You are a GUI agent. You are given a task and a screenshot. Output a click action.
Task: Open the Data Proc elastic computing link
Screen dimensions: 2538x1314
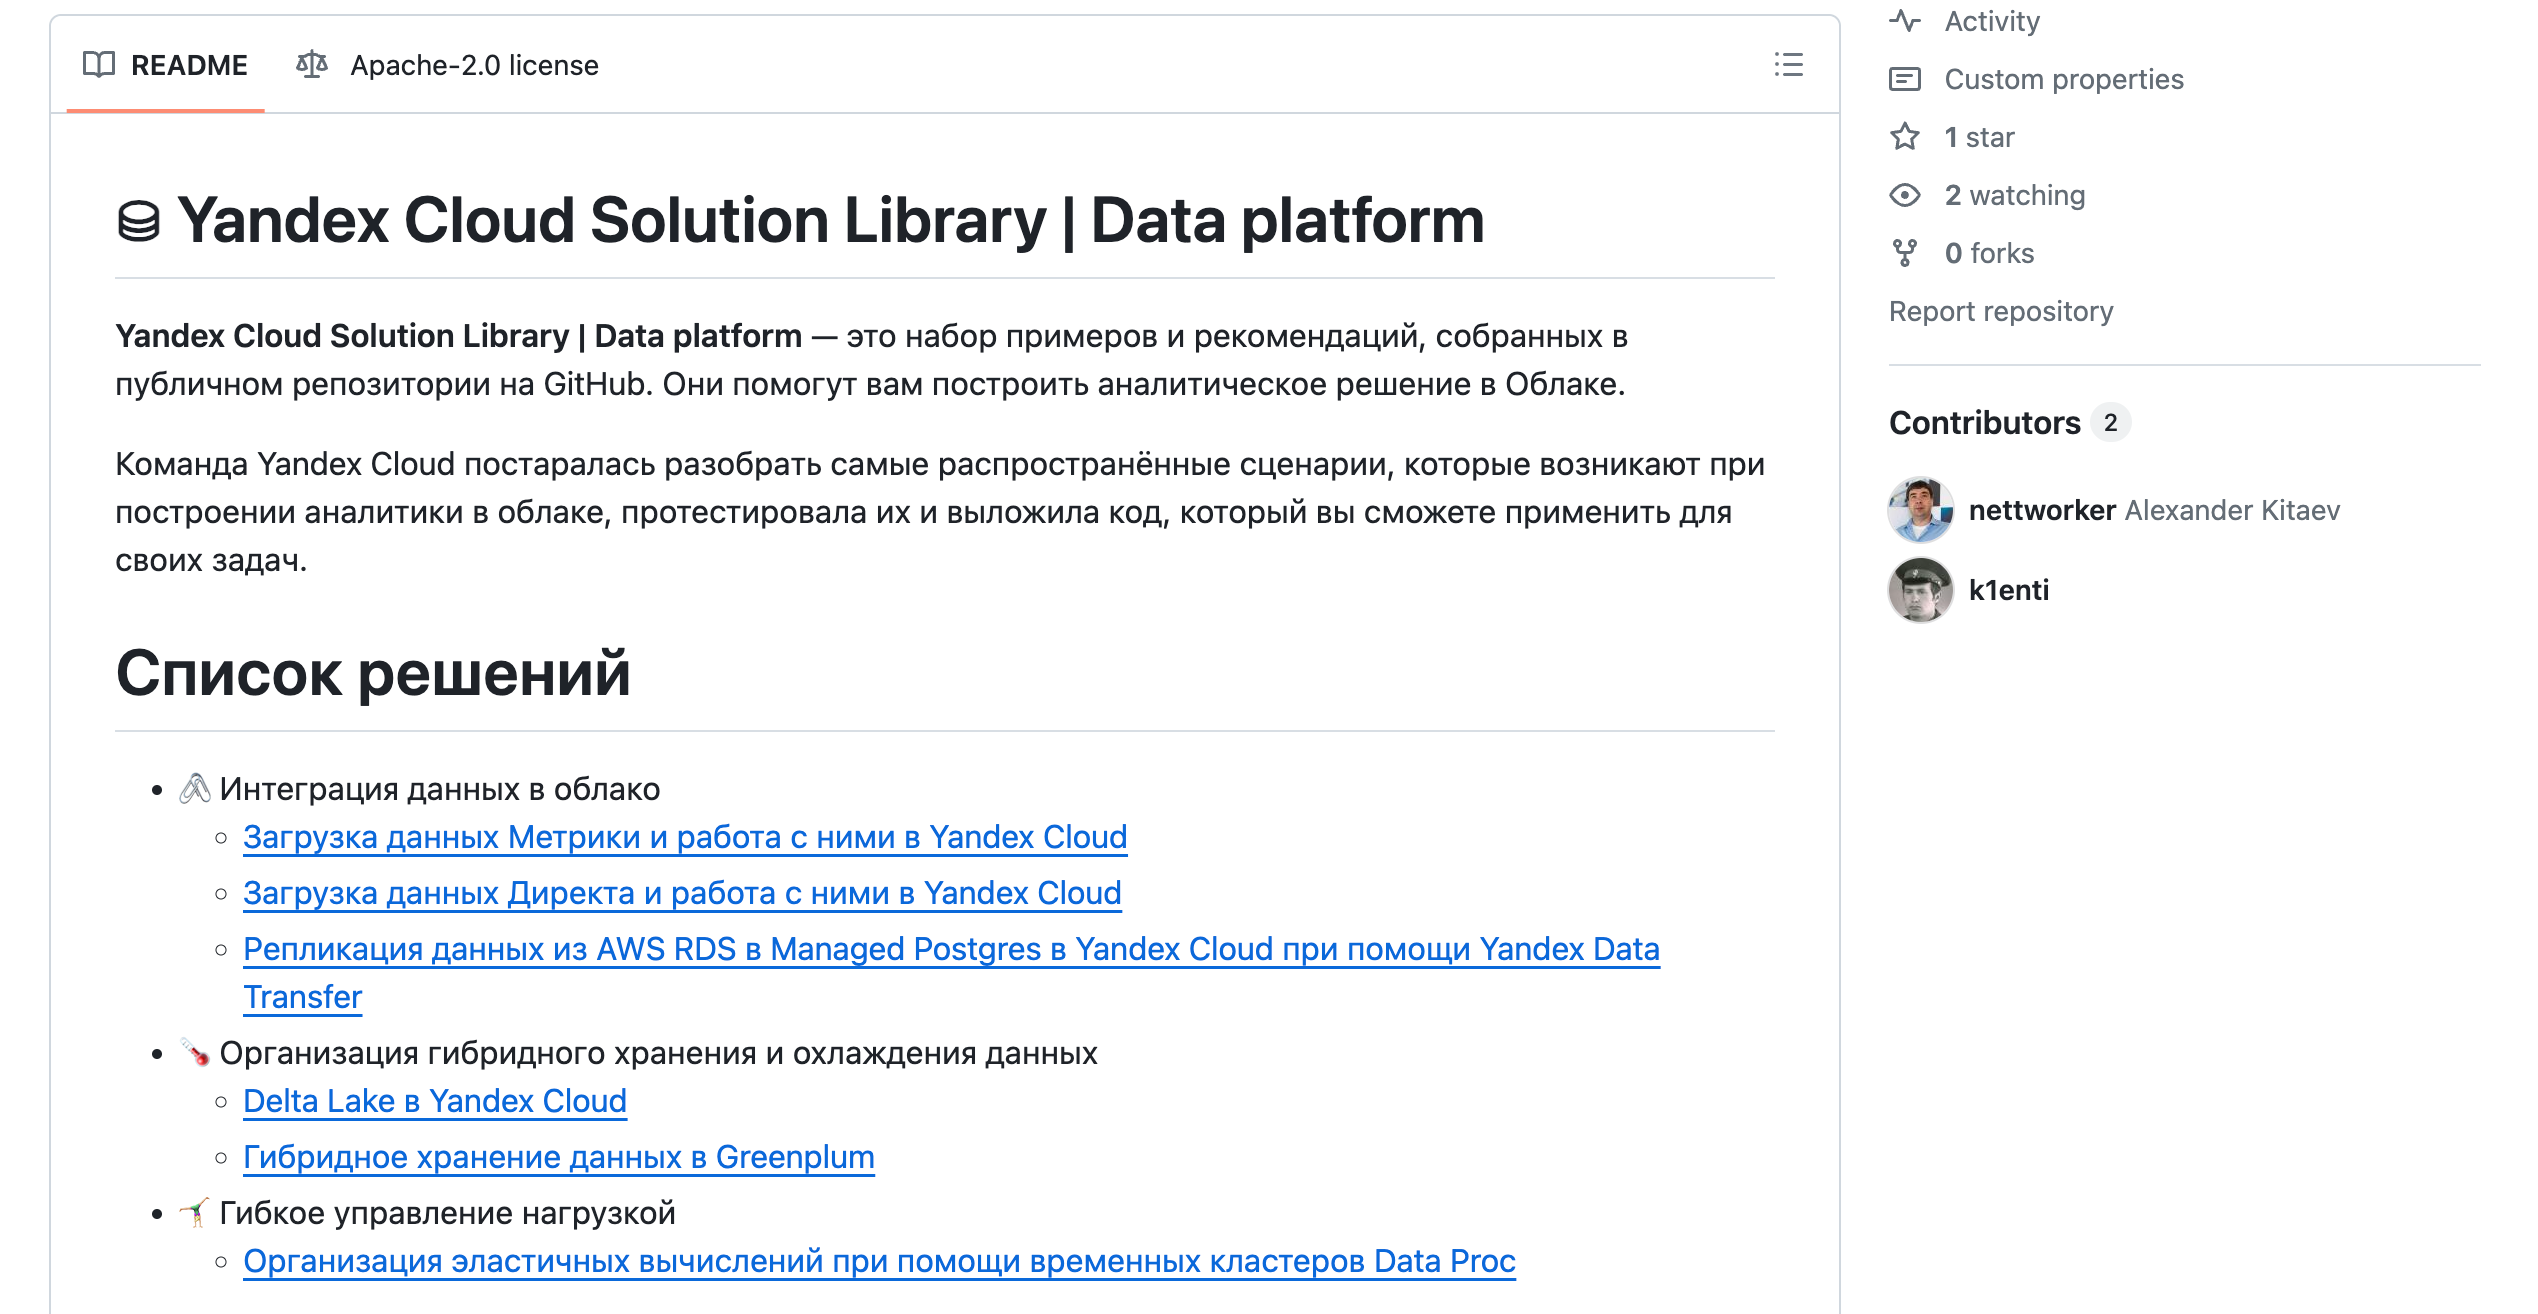point(878,1261)
